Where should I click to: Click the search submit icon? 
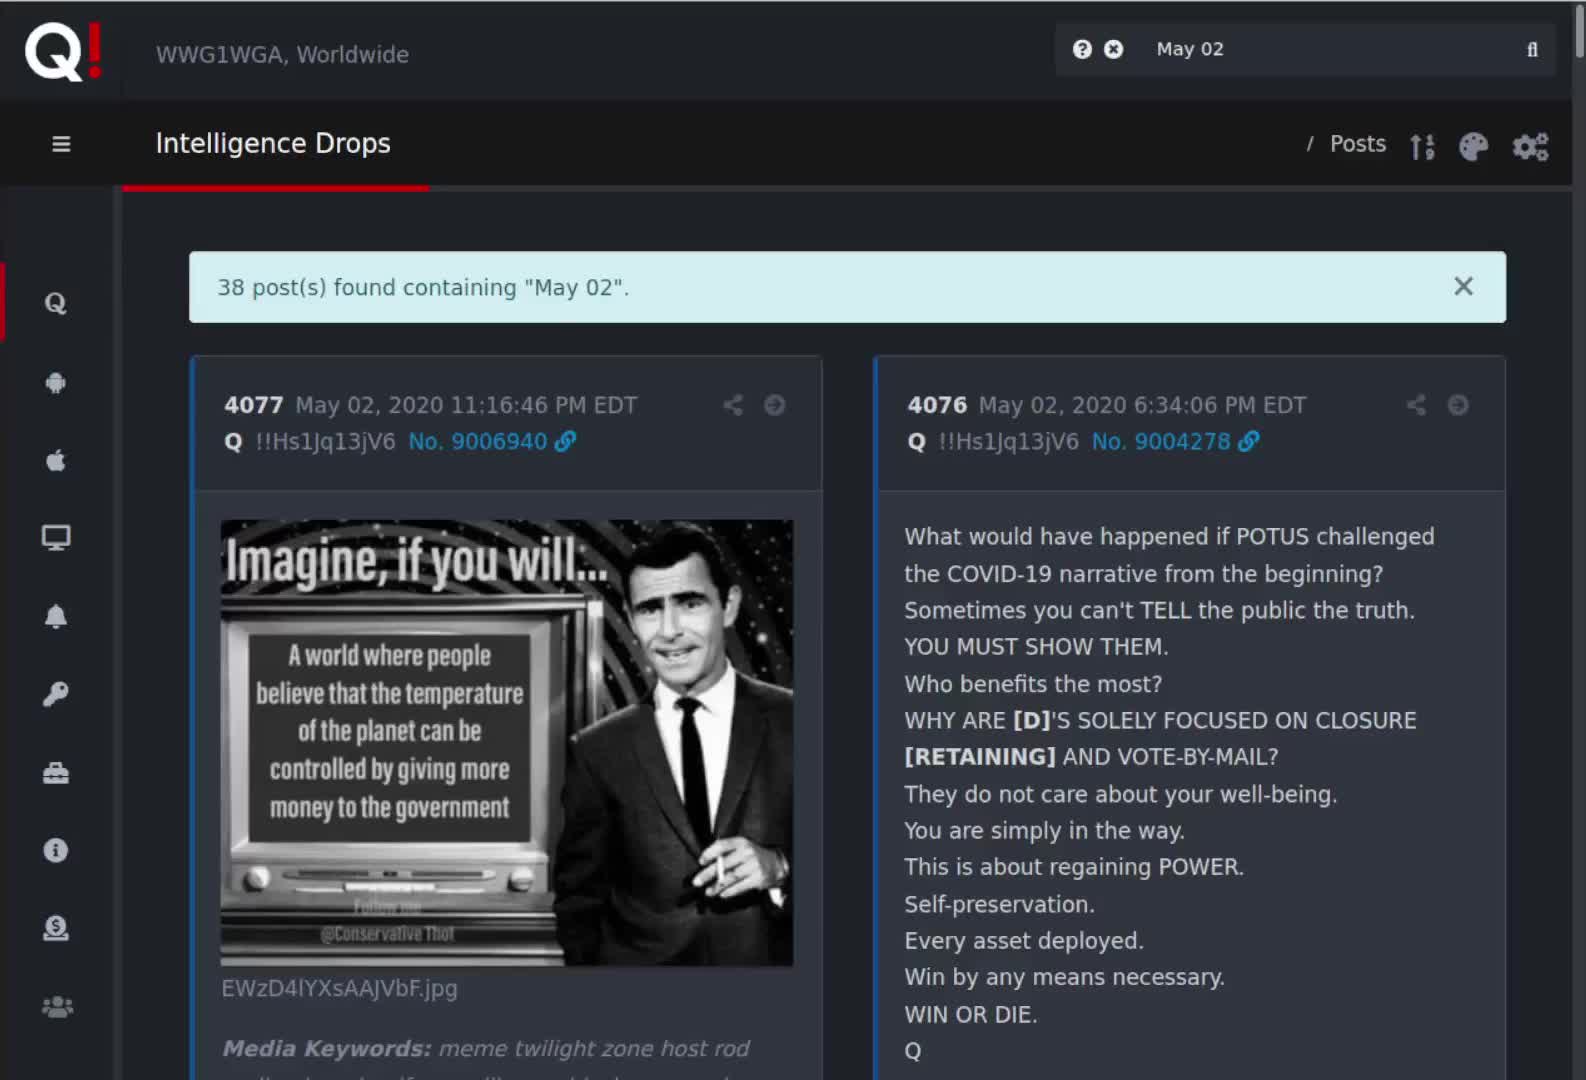pos(1532,49)
